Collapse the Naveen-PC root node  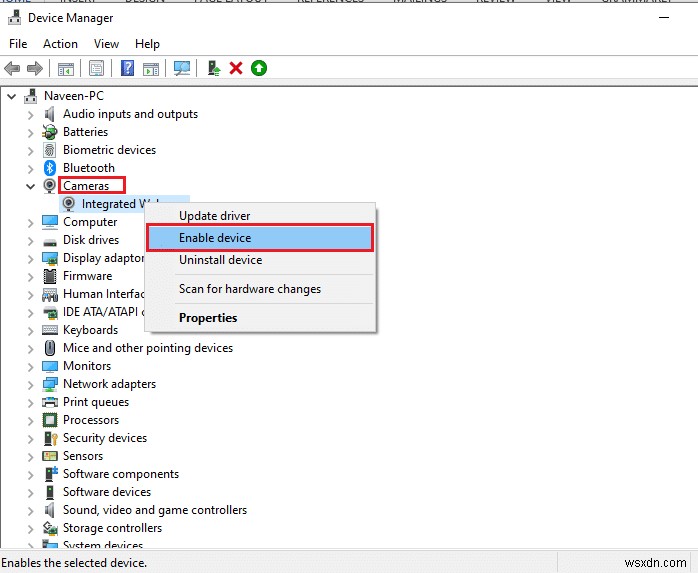click(x=12, y=96)
